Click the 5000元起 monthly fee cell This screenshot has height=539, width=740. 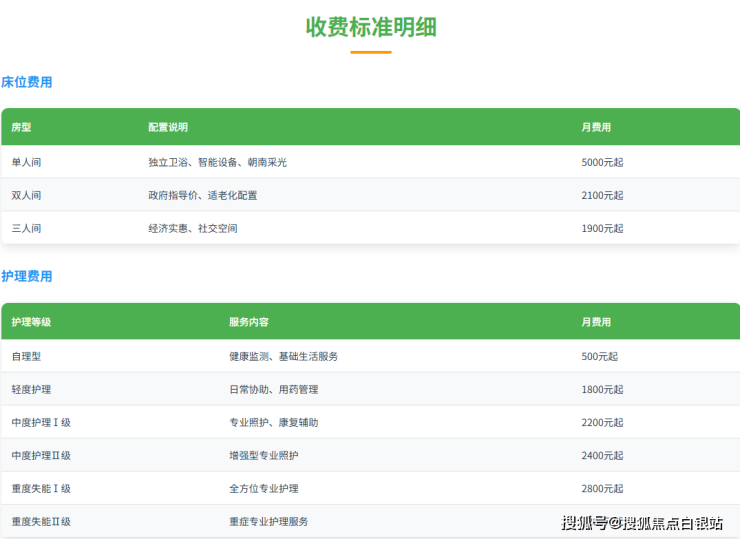(602, 162)
